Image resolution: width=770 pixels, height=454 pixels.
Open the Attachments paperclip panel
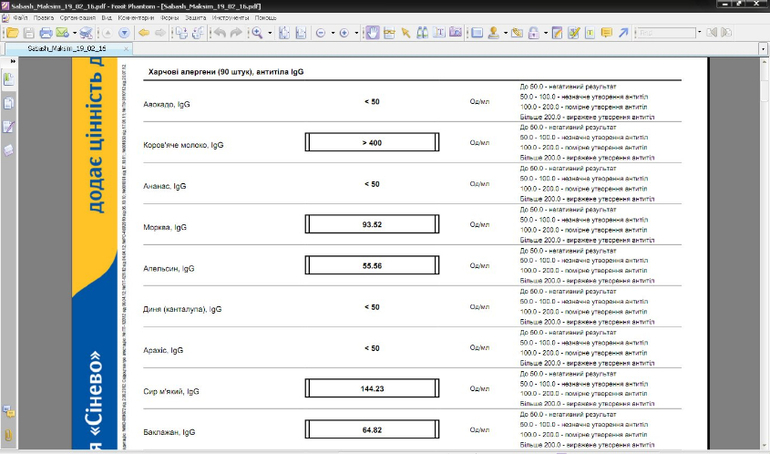9,436
